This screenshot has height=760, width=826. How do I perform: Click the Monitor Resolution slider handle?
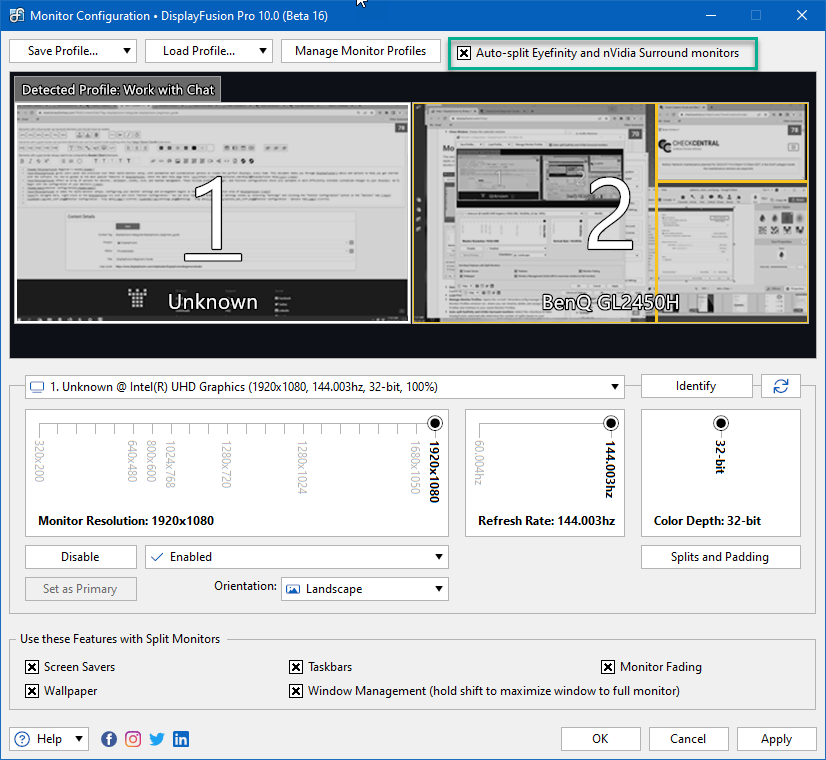[x=435, y=423]
